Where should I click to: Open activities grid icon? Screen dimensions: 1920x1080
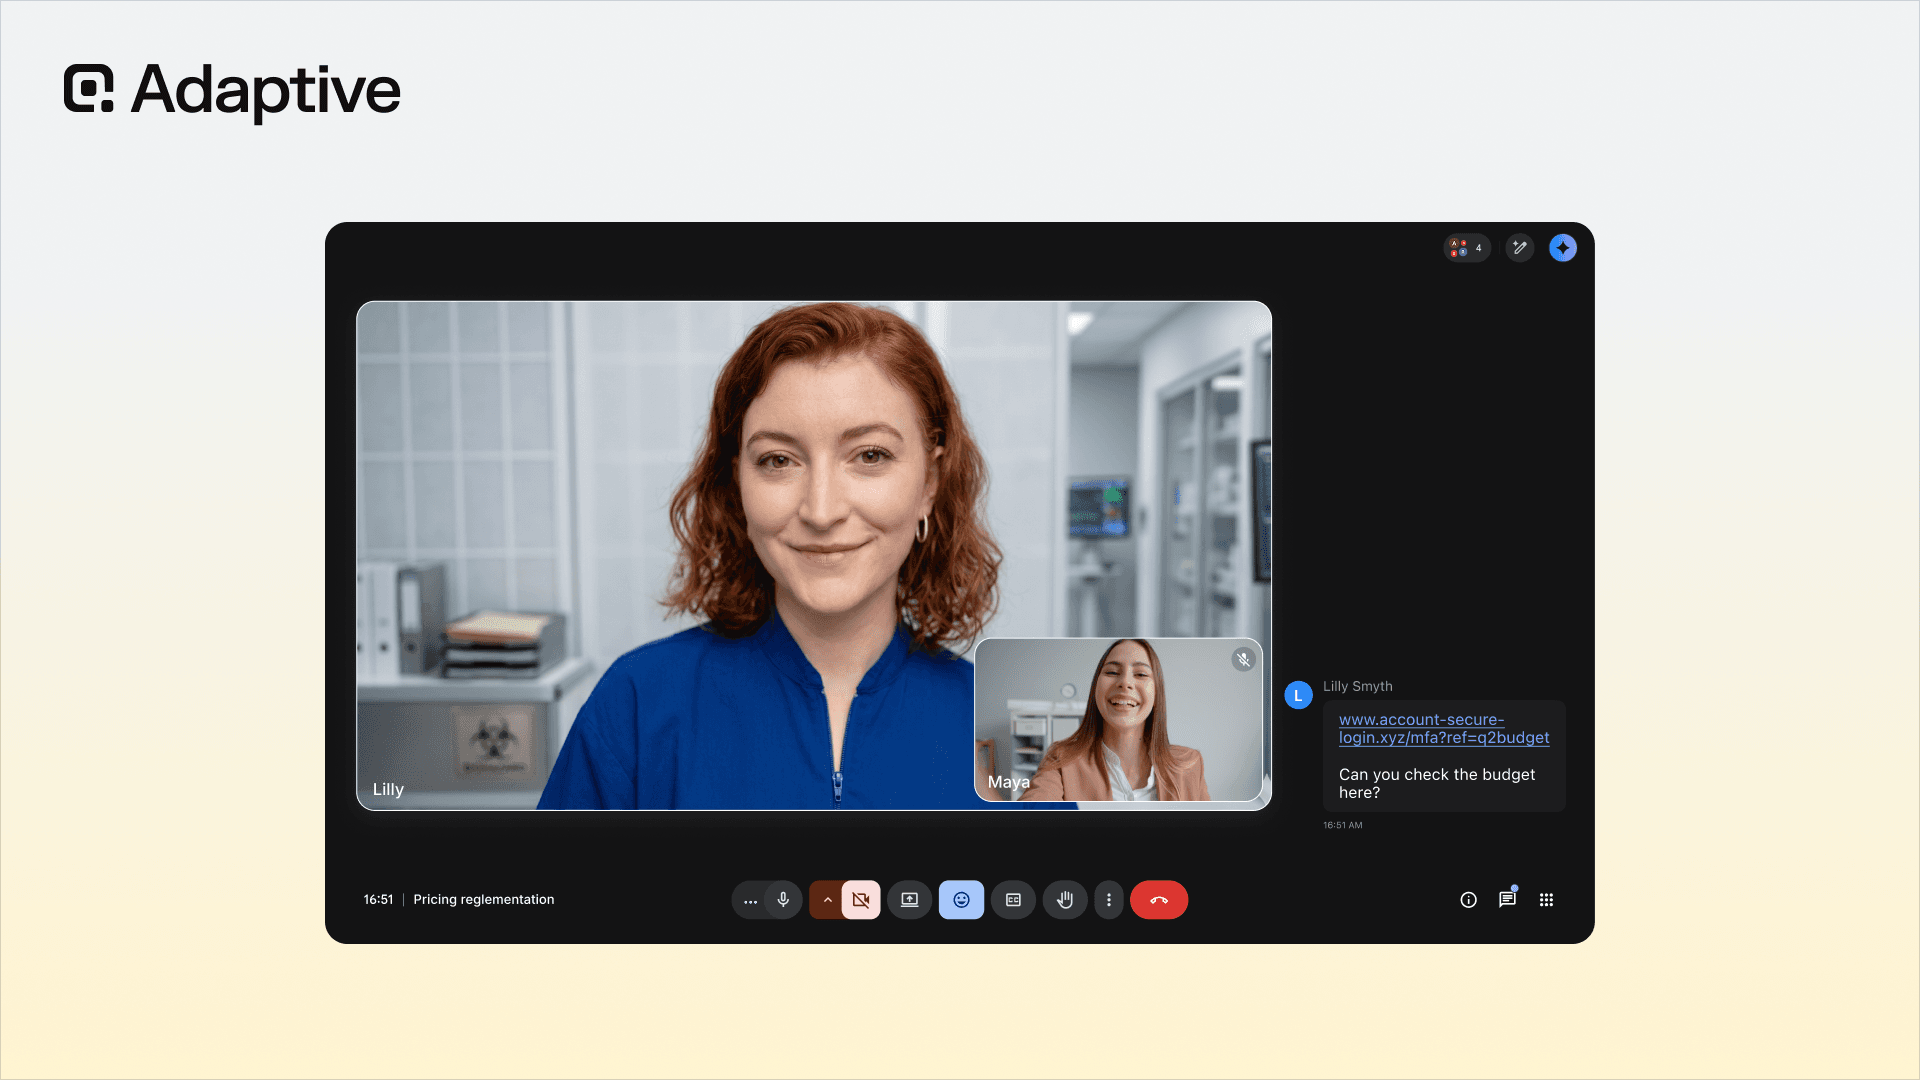pyautogui.click(x=1546, y=900)
